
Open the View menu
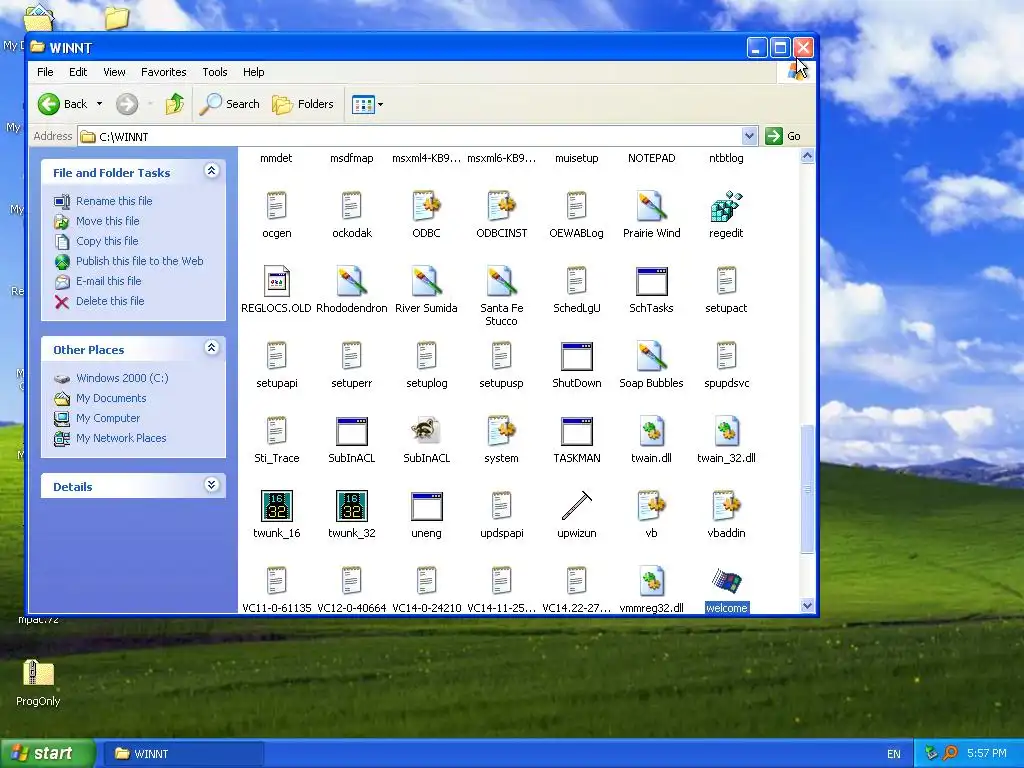click(x=114, y=72)
